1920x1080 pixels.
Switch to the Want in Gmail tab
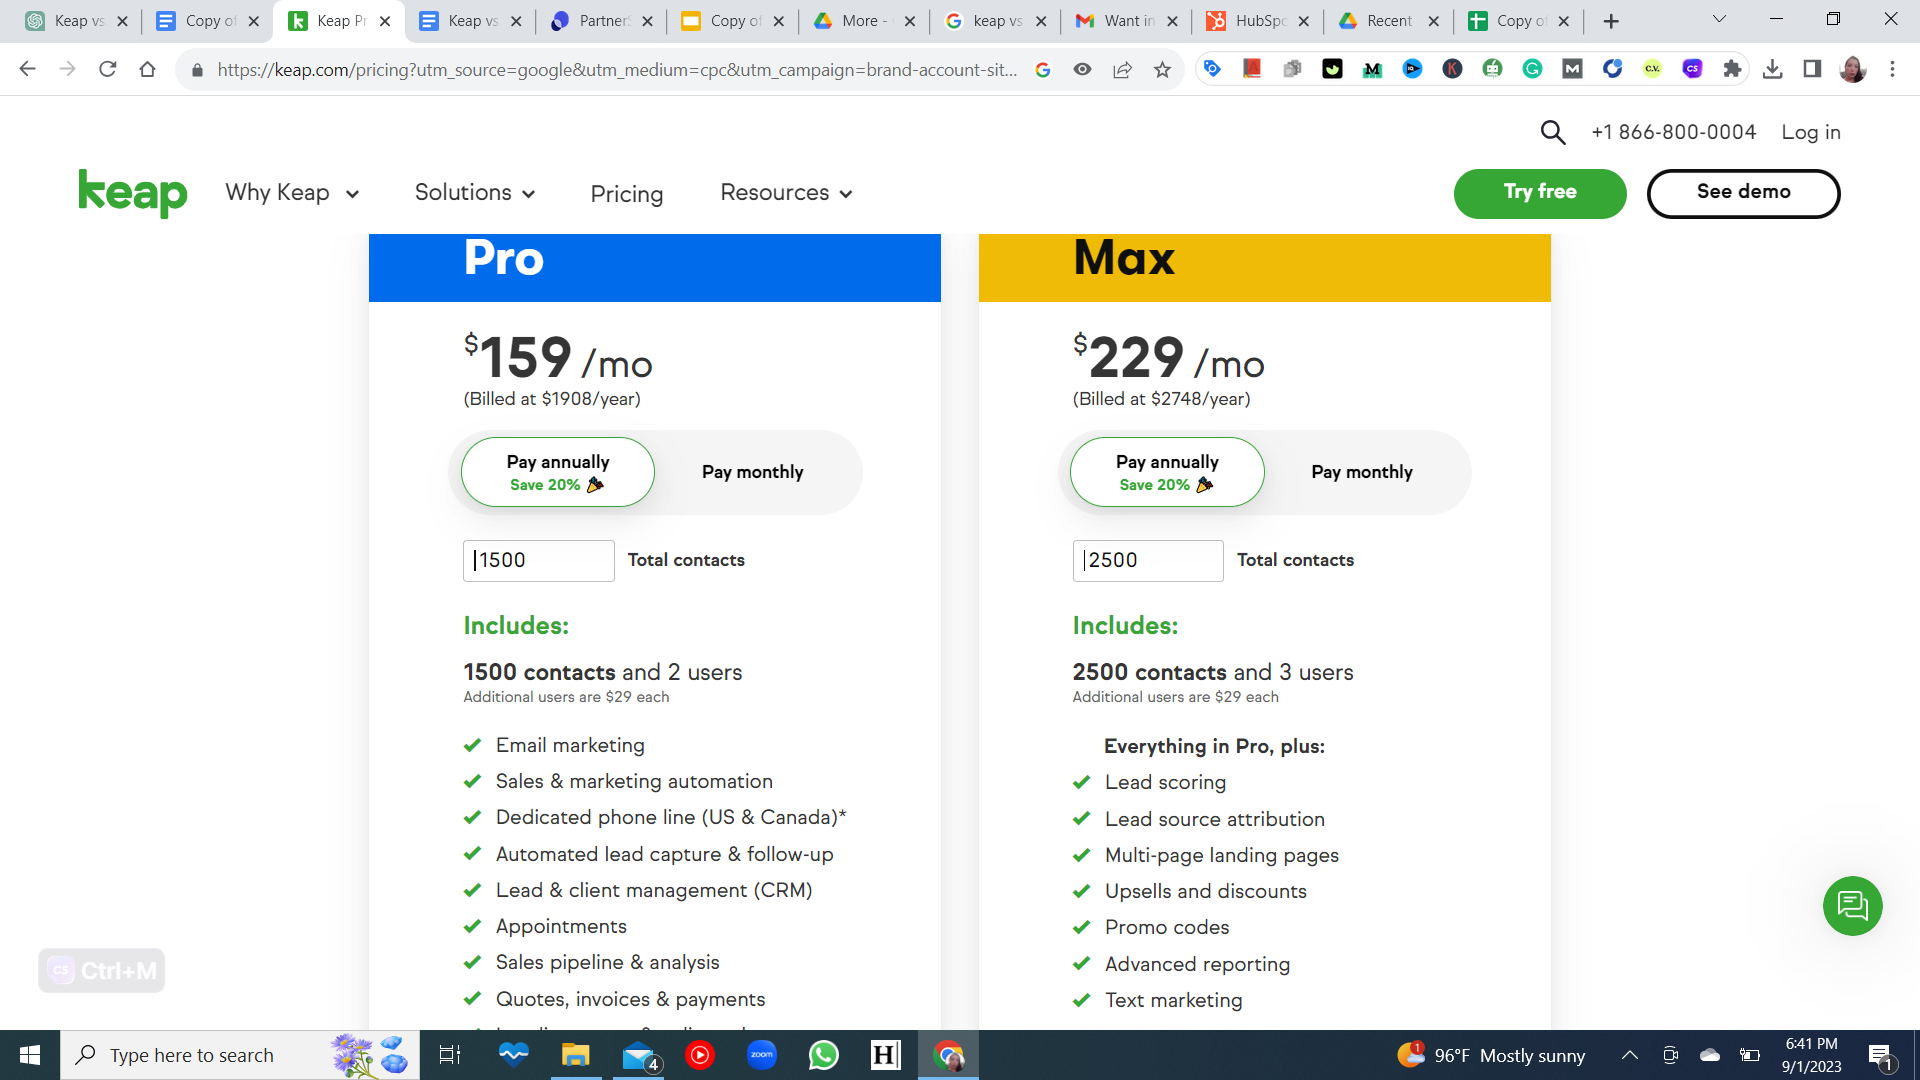[1126, 21]
